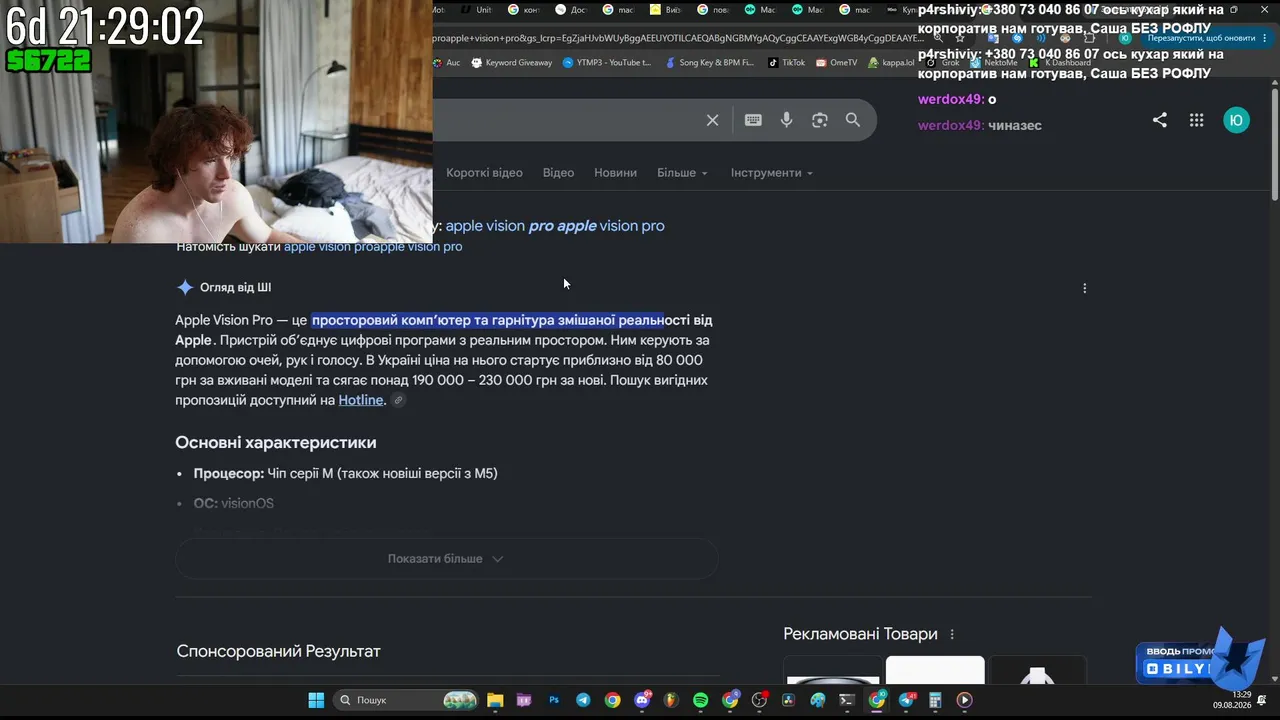
Task: Open the NektoMe bookmark
Action: click(x=993, y=63)
